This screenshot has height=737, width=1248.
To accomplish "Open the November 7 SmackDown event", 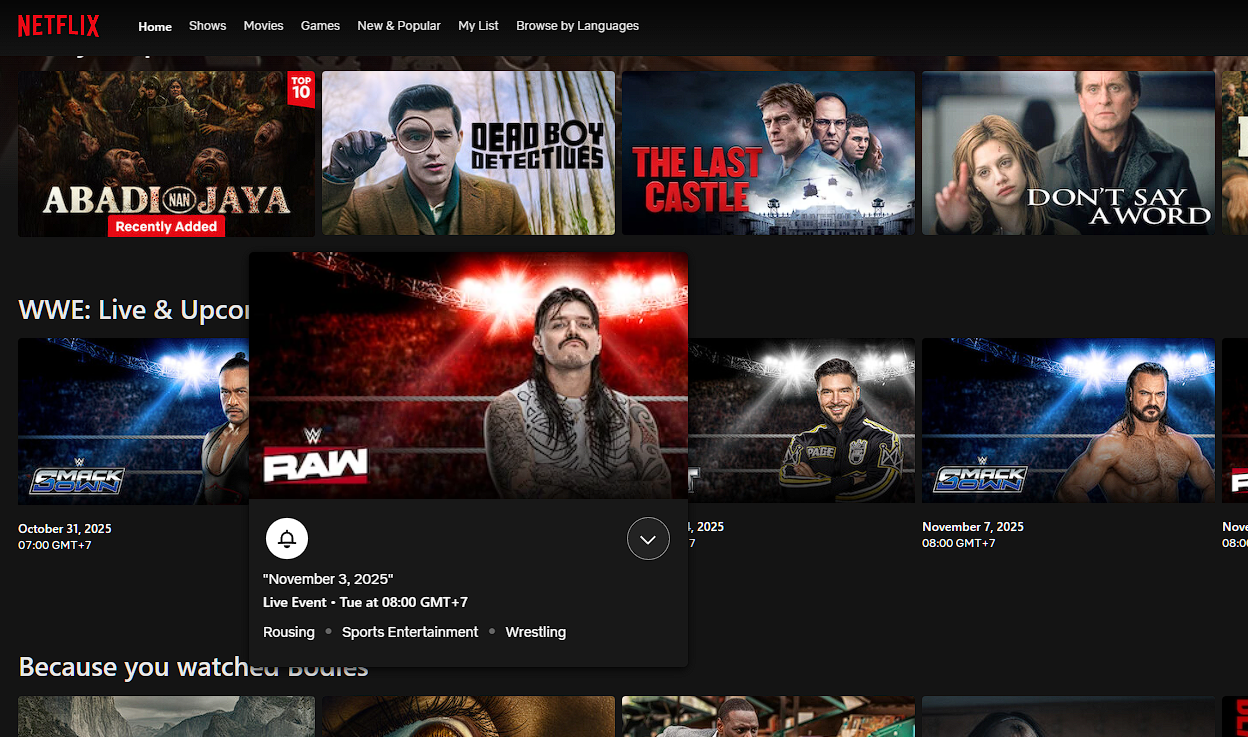I will 1068,420.
